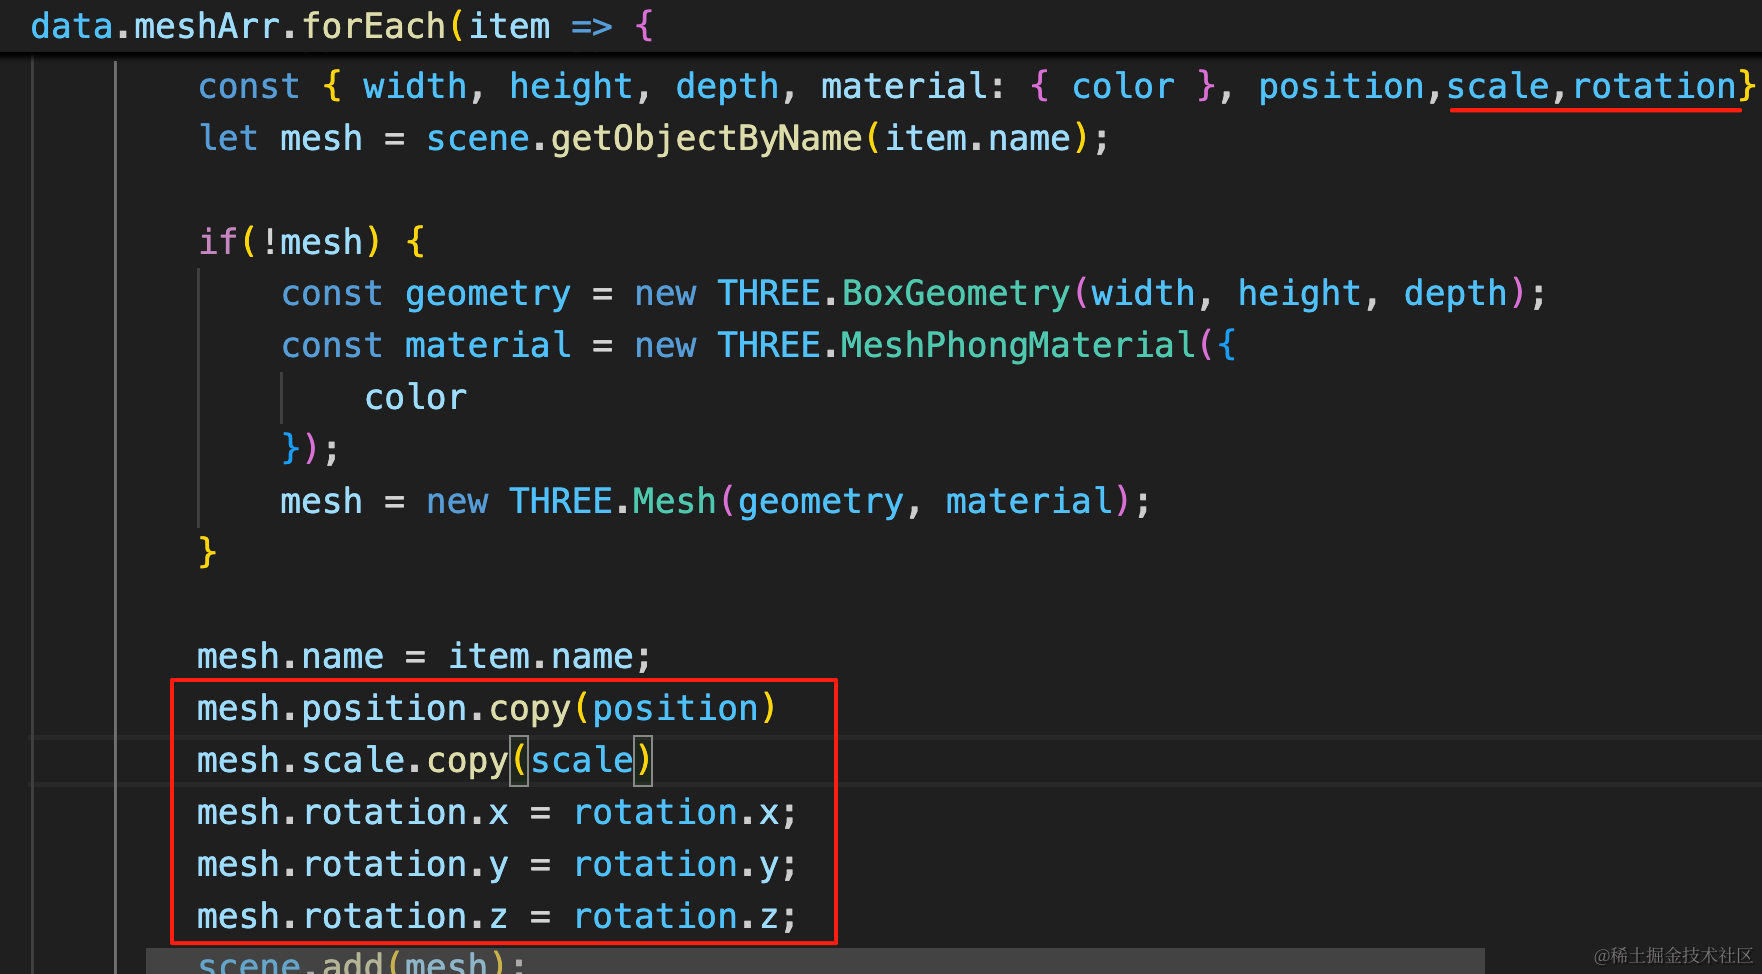This screenshot has height=974, width=1762.
Task: Click 'mesh.rotation.z = rotation.z;' line
Action: [x=497, y=917]
